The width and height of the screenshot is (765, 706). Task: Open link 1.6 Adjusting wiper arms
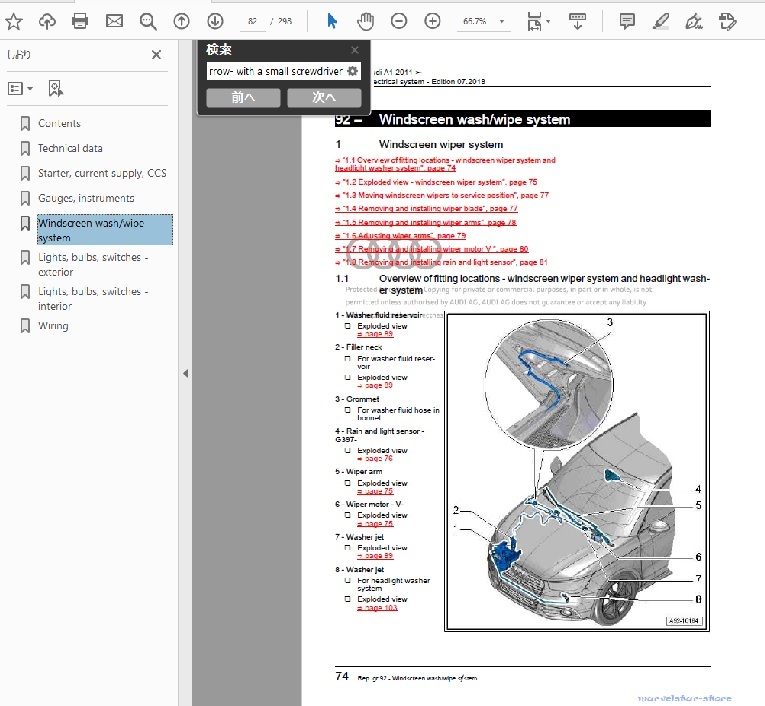[401, 236]
